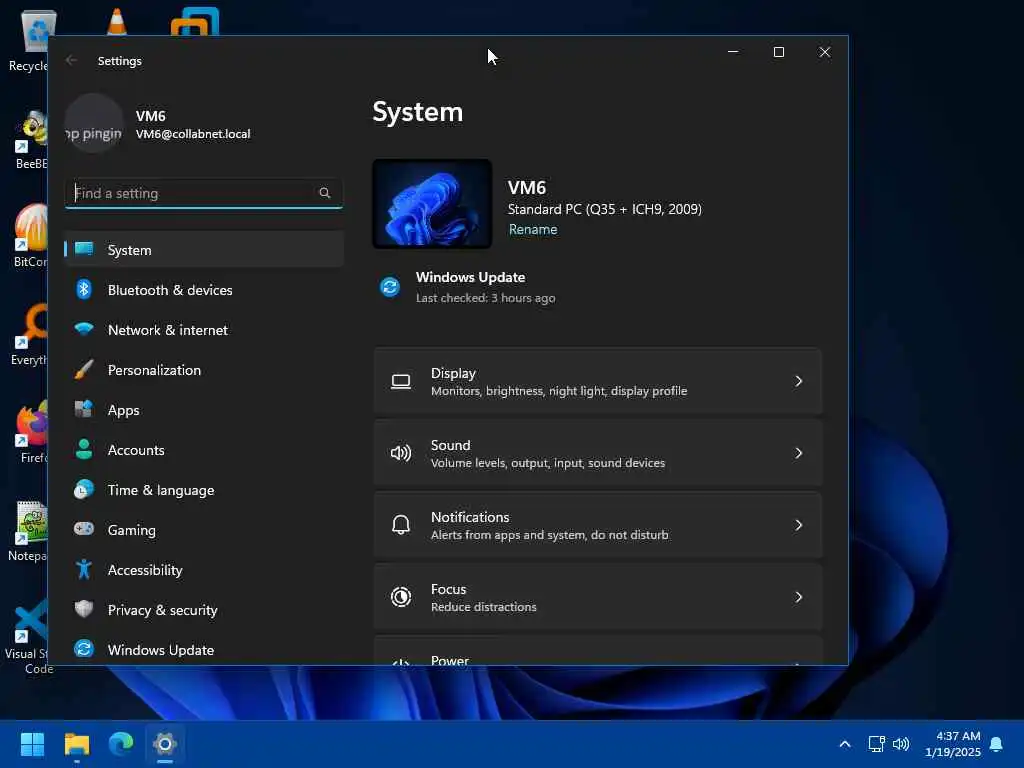Open the Gaming controller icon
The image size is (1024, 768).
84,529
